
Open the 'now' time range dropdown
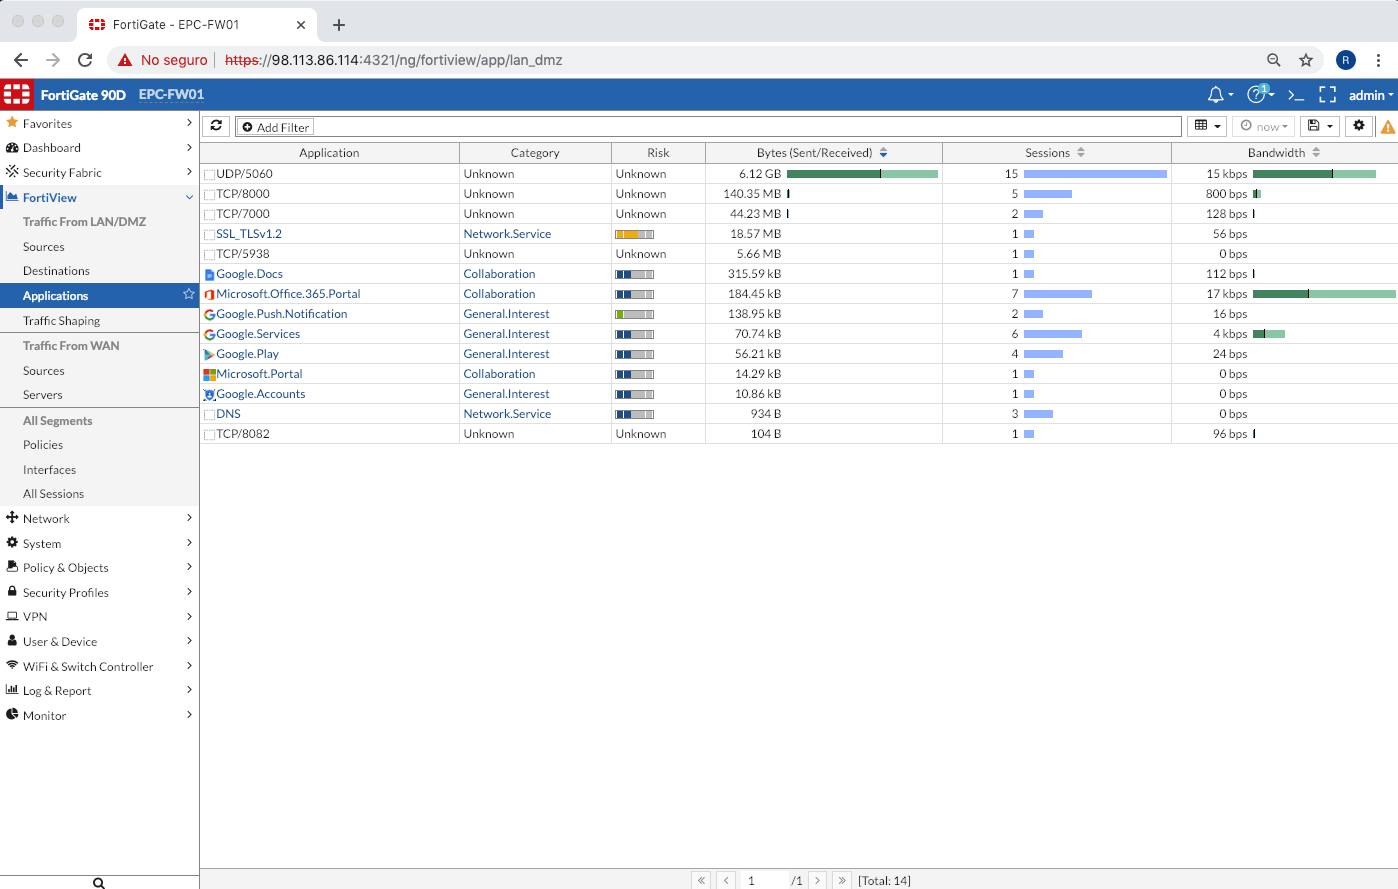pyautogui.click(x=1264, y=126)
